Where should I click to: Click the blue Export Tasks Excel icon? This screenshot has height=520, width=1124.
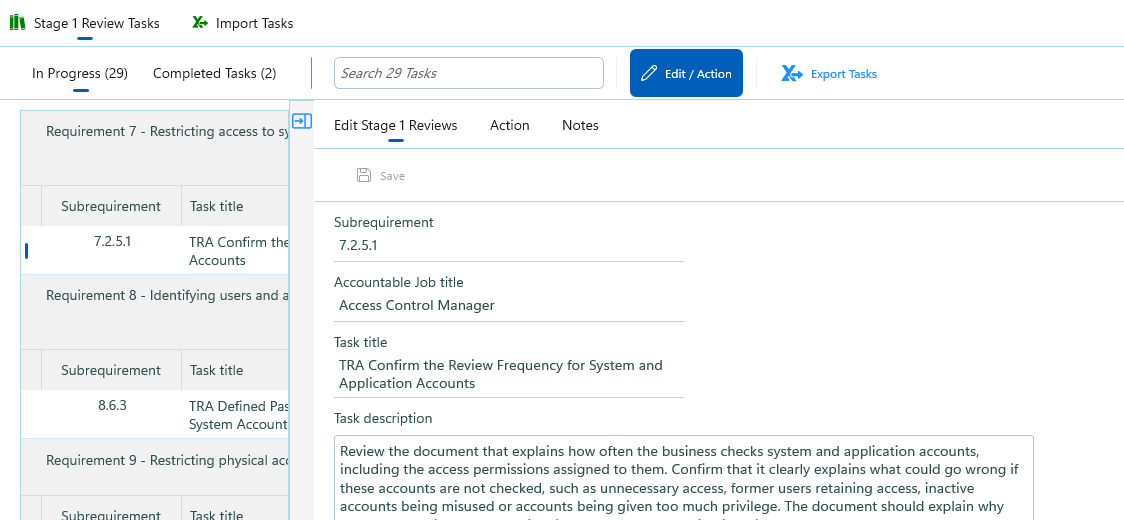[x=791, y=73]
